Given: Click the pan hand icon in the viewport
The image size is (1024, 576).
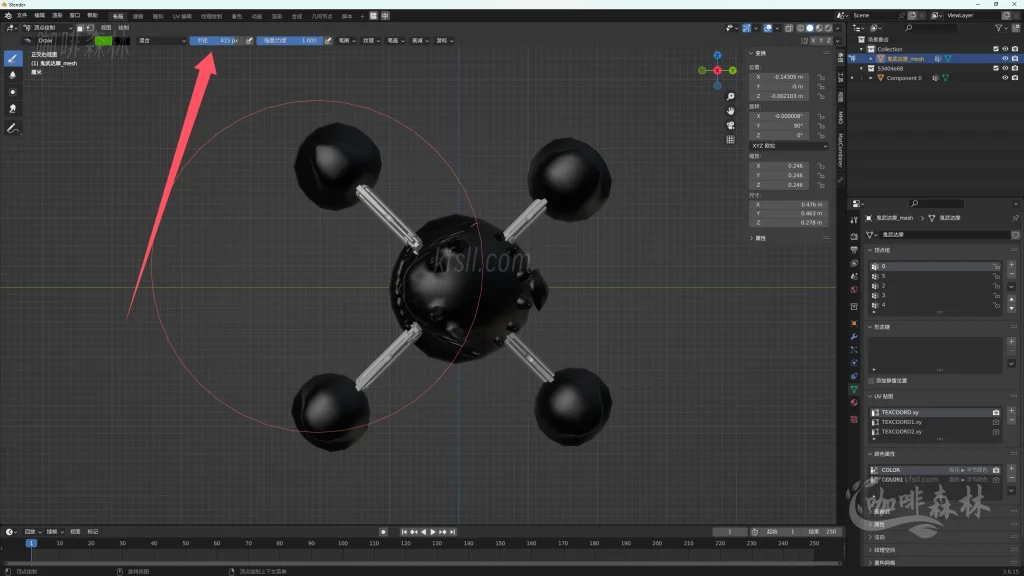Looking at the screenshot, I should pyautogui.click(x=731, y=110).
